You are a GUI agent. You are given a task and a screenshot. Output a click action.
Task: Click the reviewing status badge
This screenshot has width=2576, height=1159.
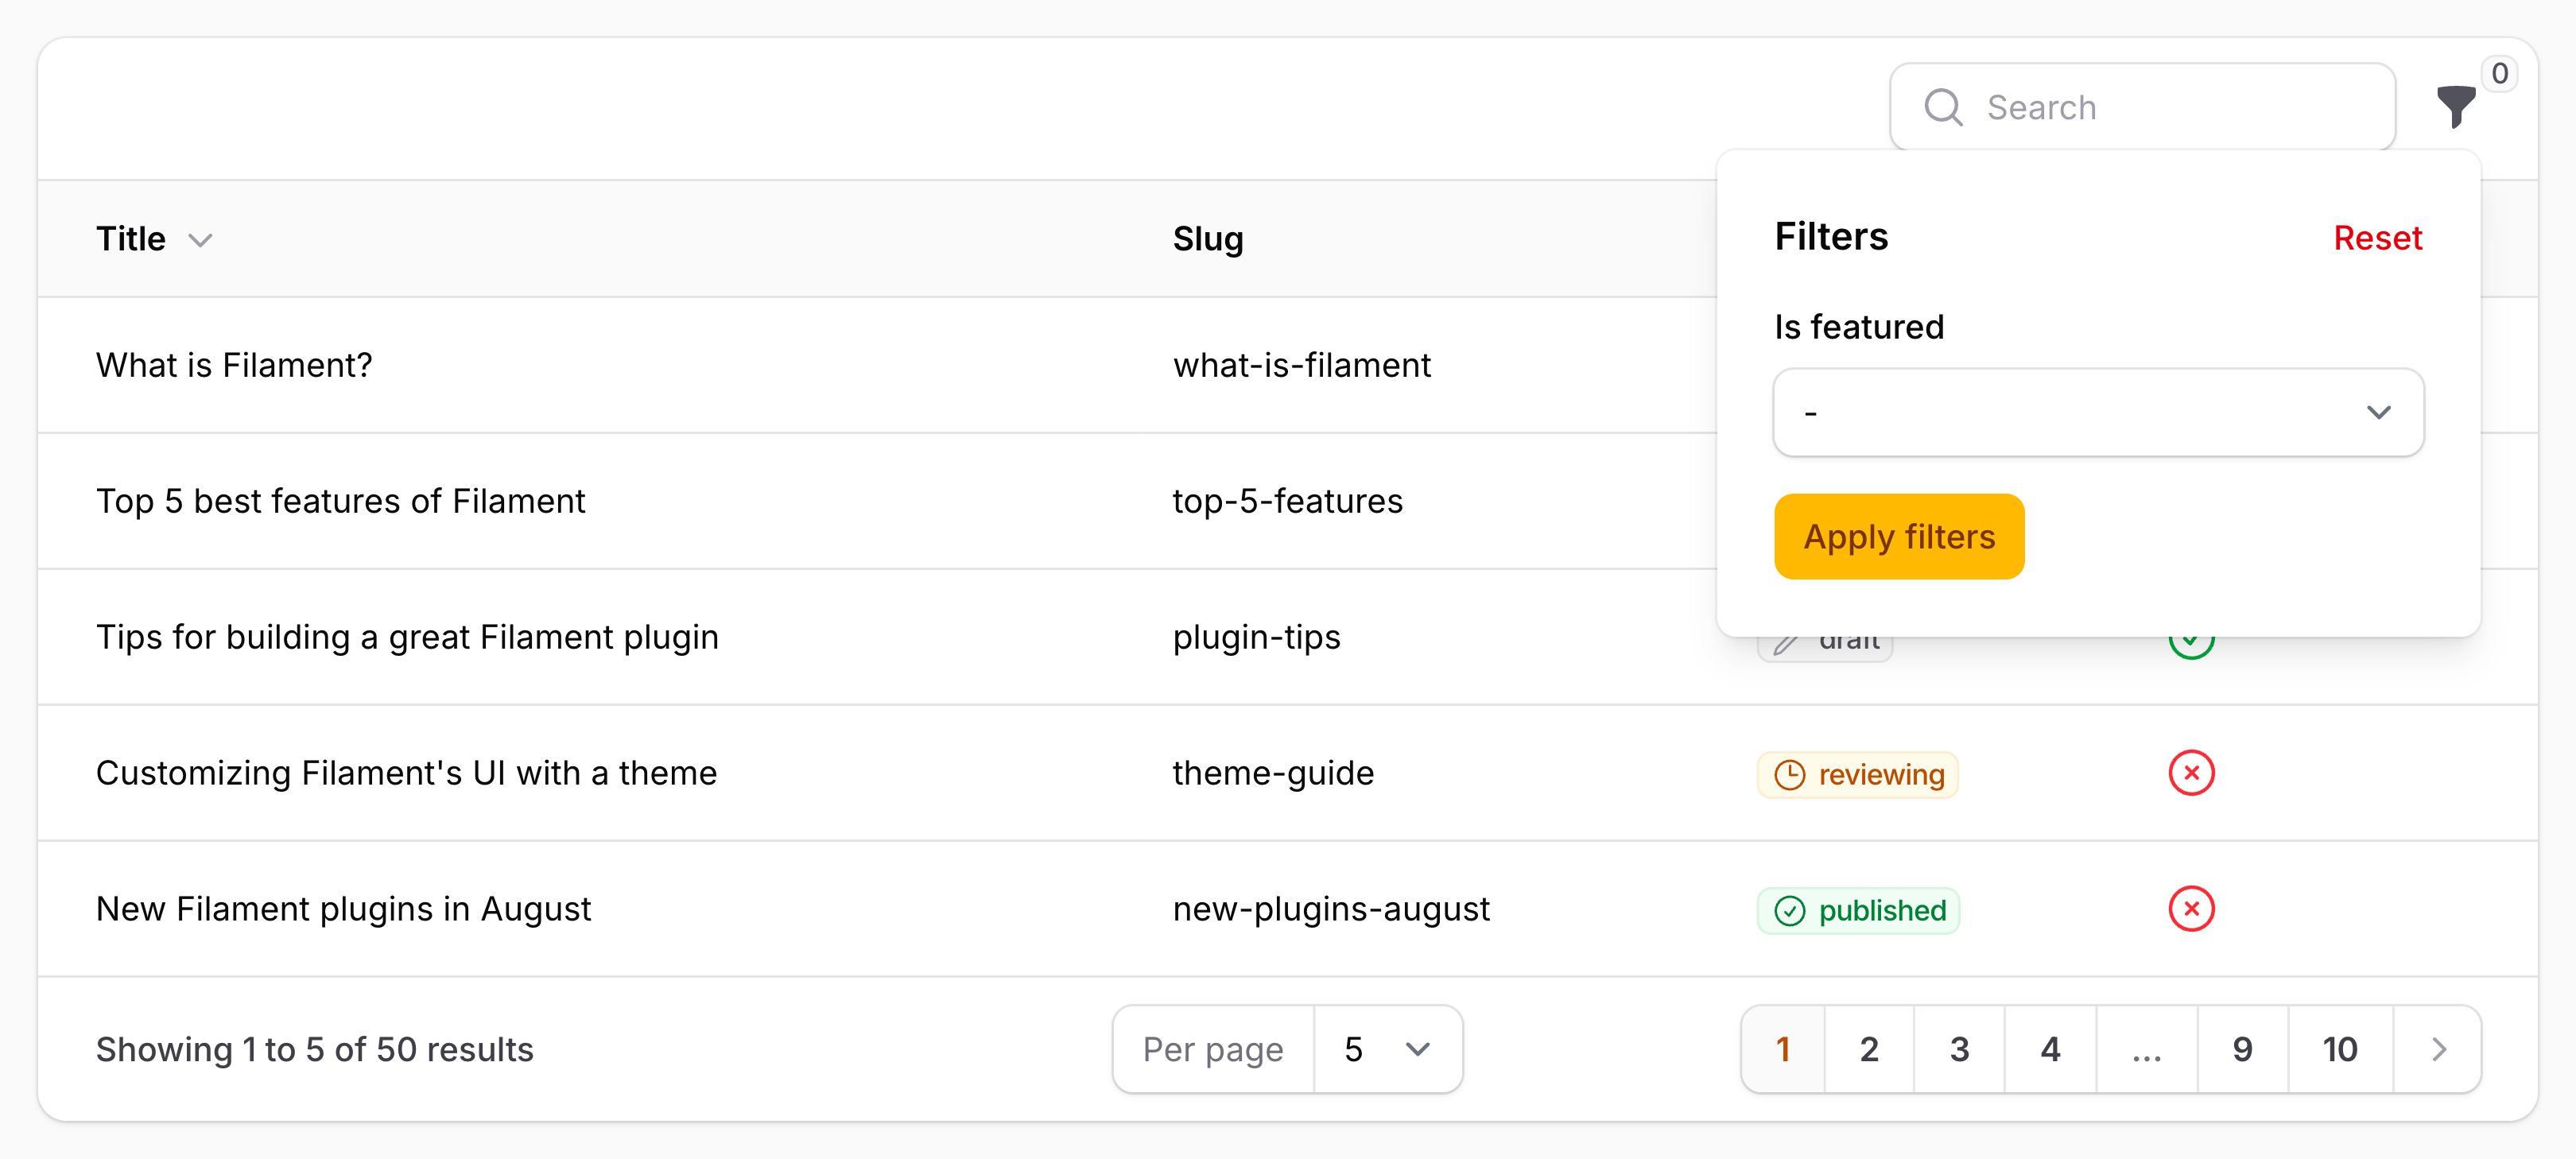coord(1857,774)
